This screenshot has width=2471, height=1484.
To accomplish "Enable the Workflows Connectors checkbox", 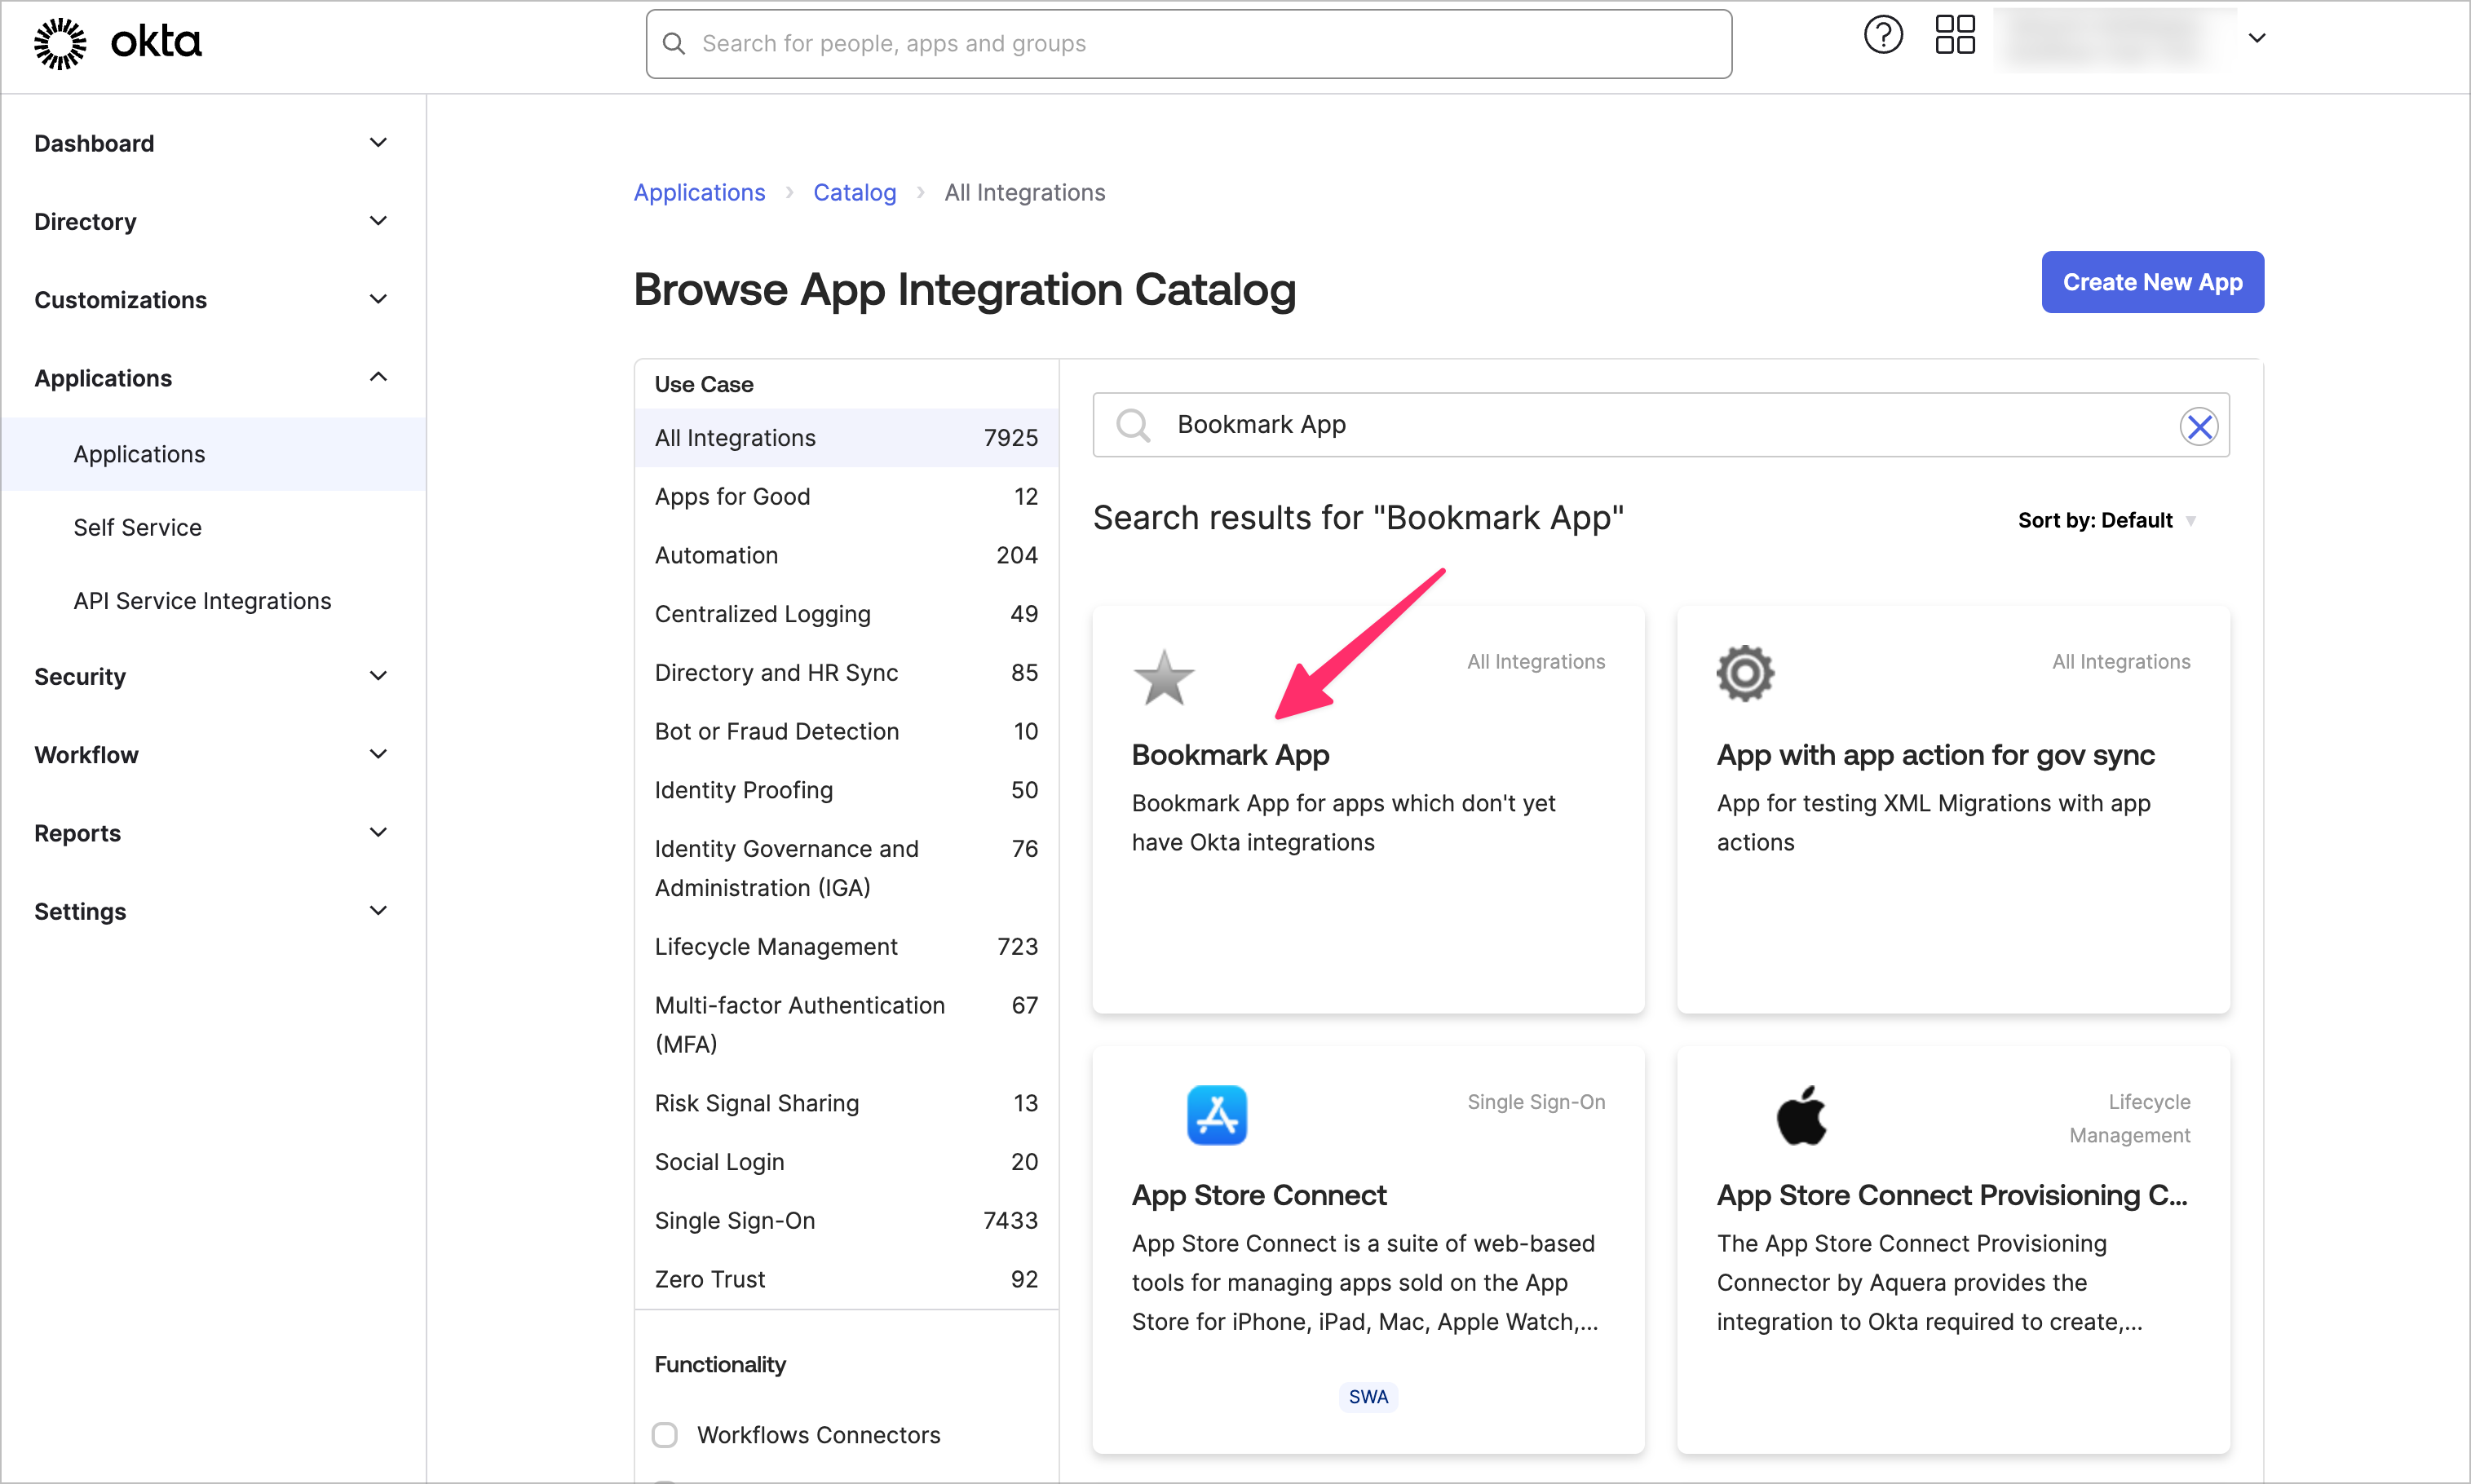I will point(665,1435).
